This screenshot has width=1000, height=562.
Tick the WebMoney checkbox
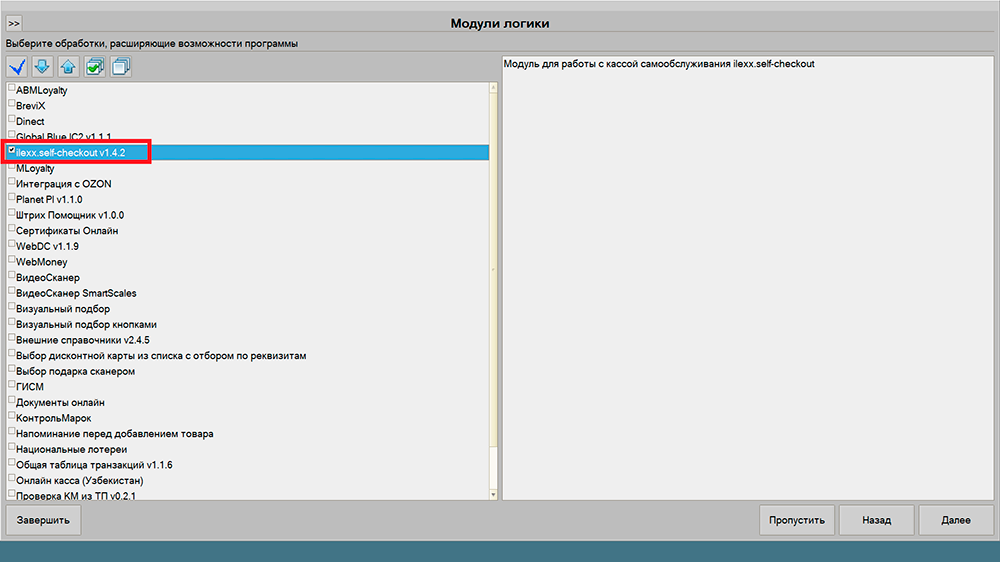pyautogui.click(x=11, y=260)
